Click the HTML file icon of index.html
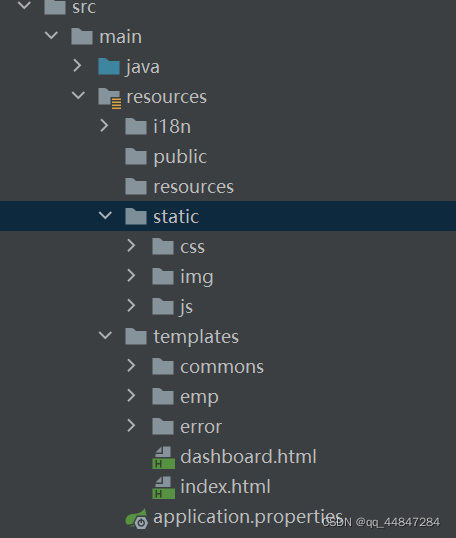Image resolution: width=456 pixels, height=538 pixels. coord(163,487)
